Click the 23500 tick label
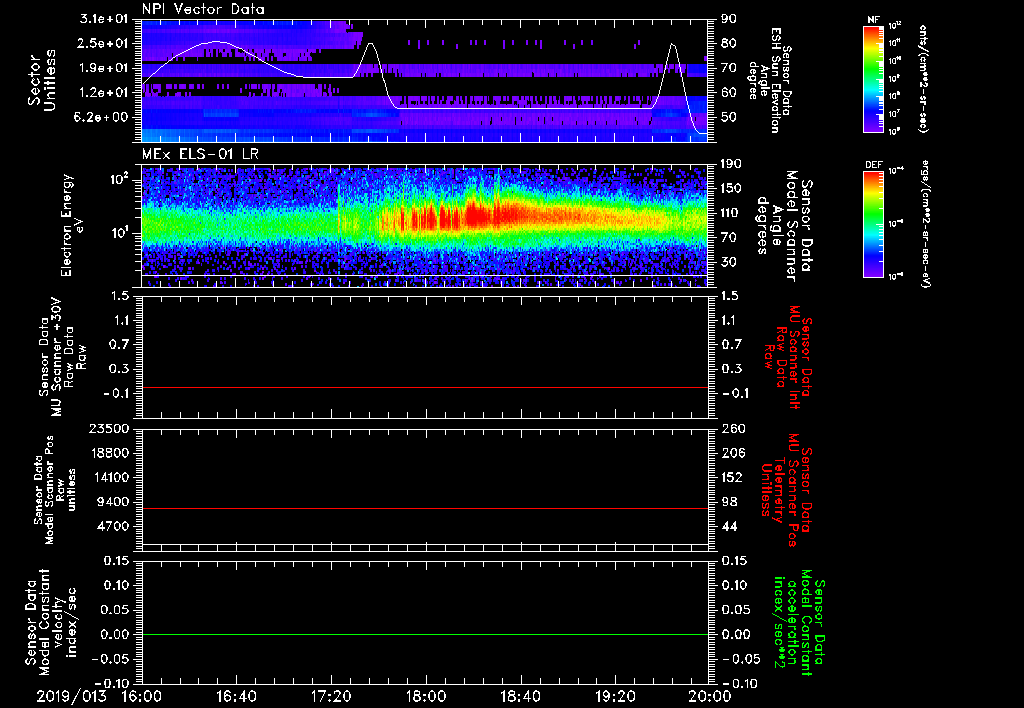Image resolution: width=1024 pixels, height=708 pixels. 110,428
